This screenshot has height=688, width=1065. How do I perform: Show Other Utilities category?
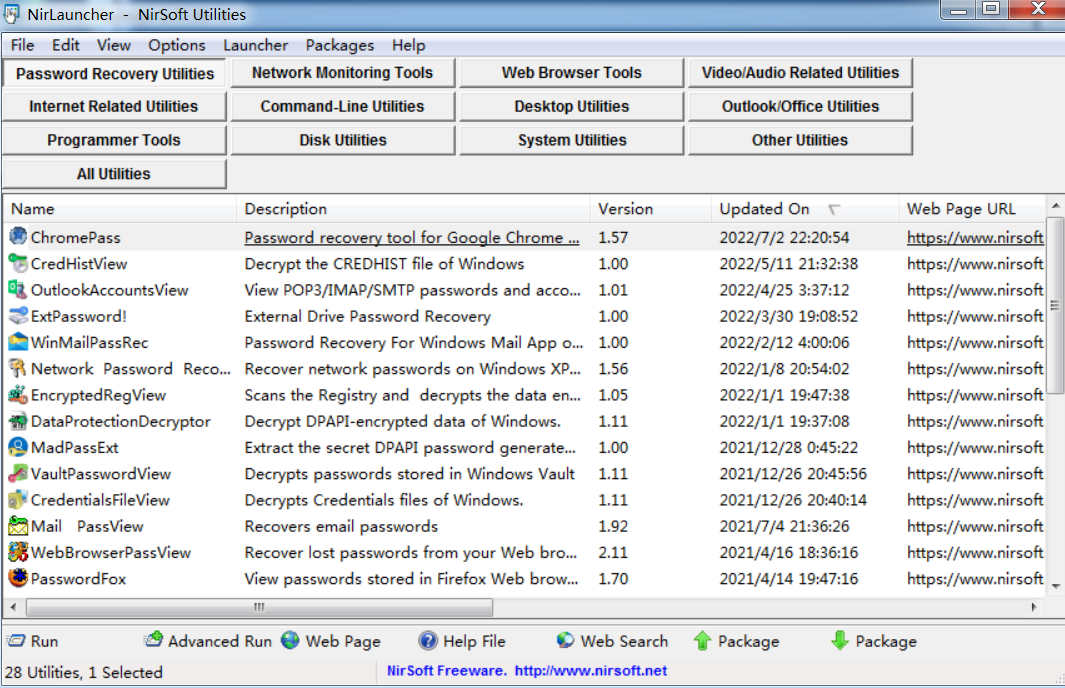coord(800,140)
